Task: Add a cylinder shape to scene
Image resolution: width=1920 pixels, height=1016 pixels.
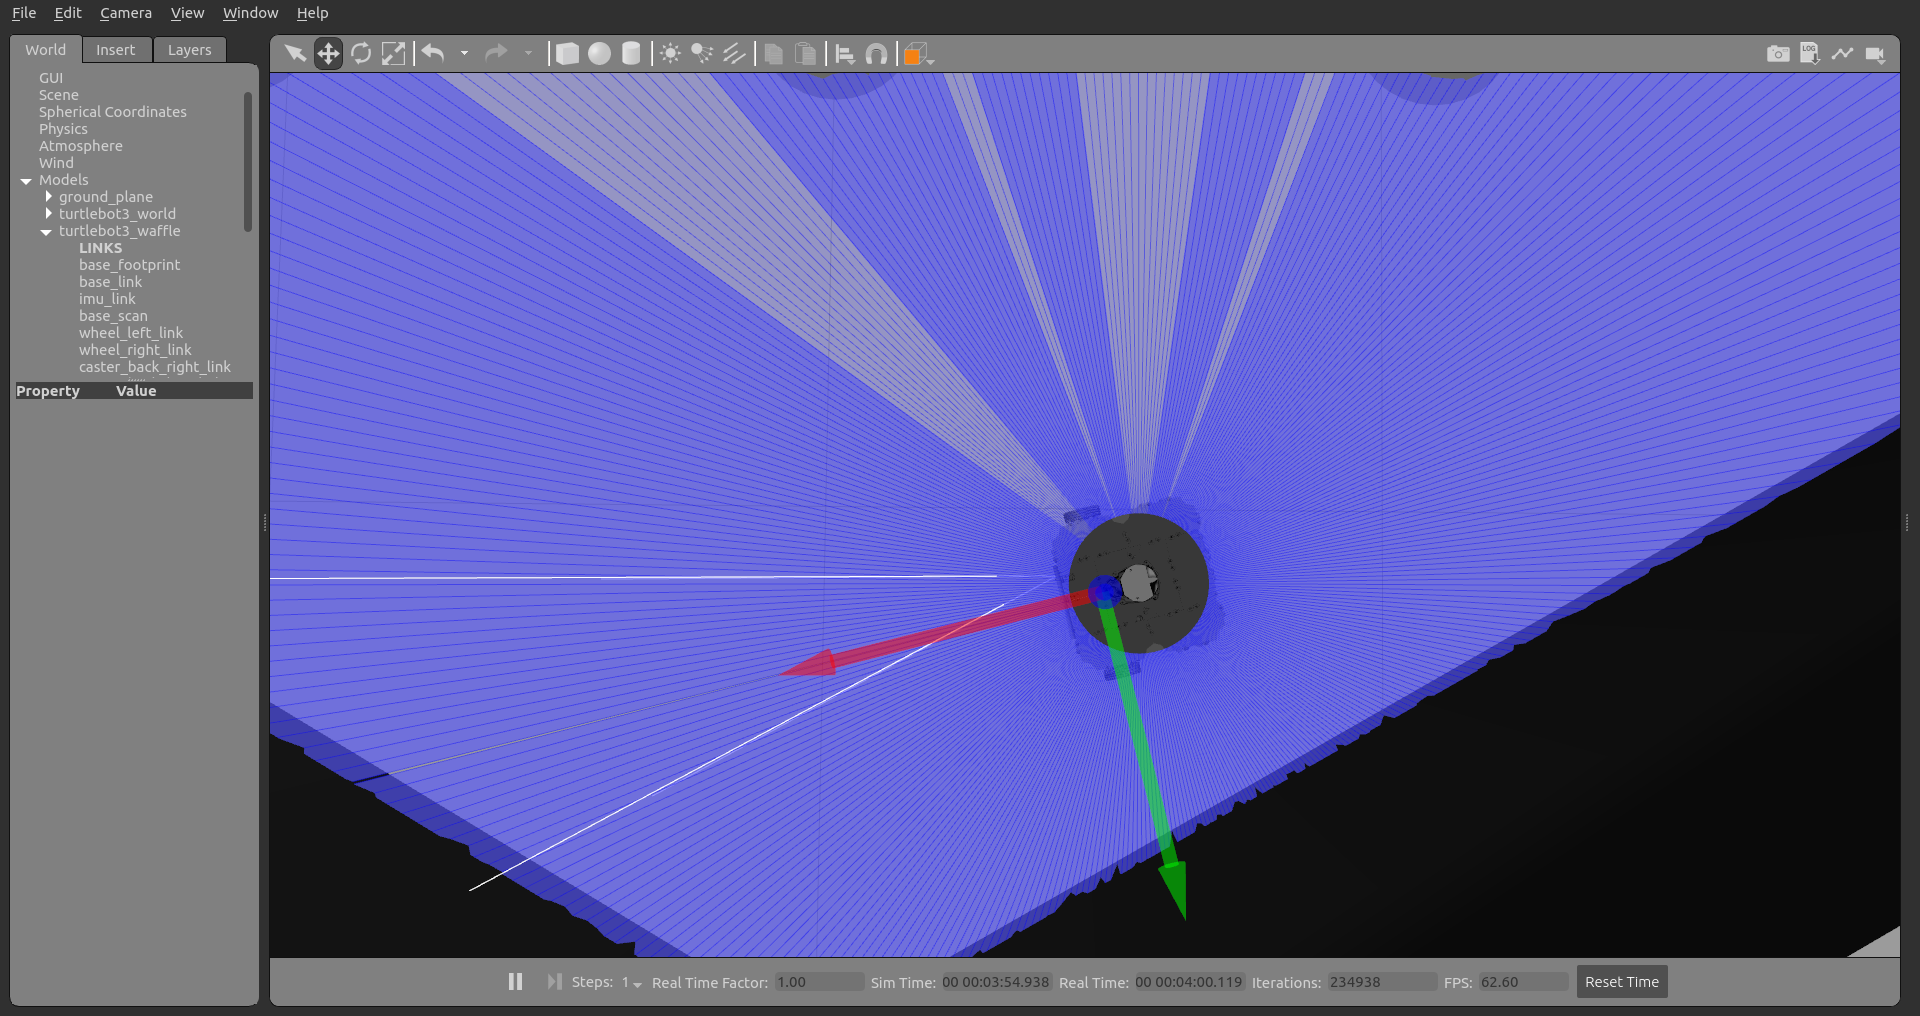Action: tap(631, 54)
